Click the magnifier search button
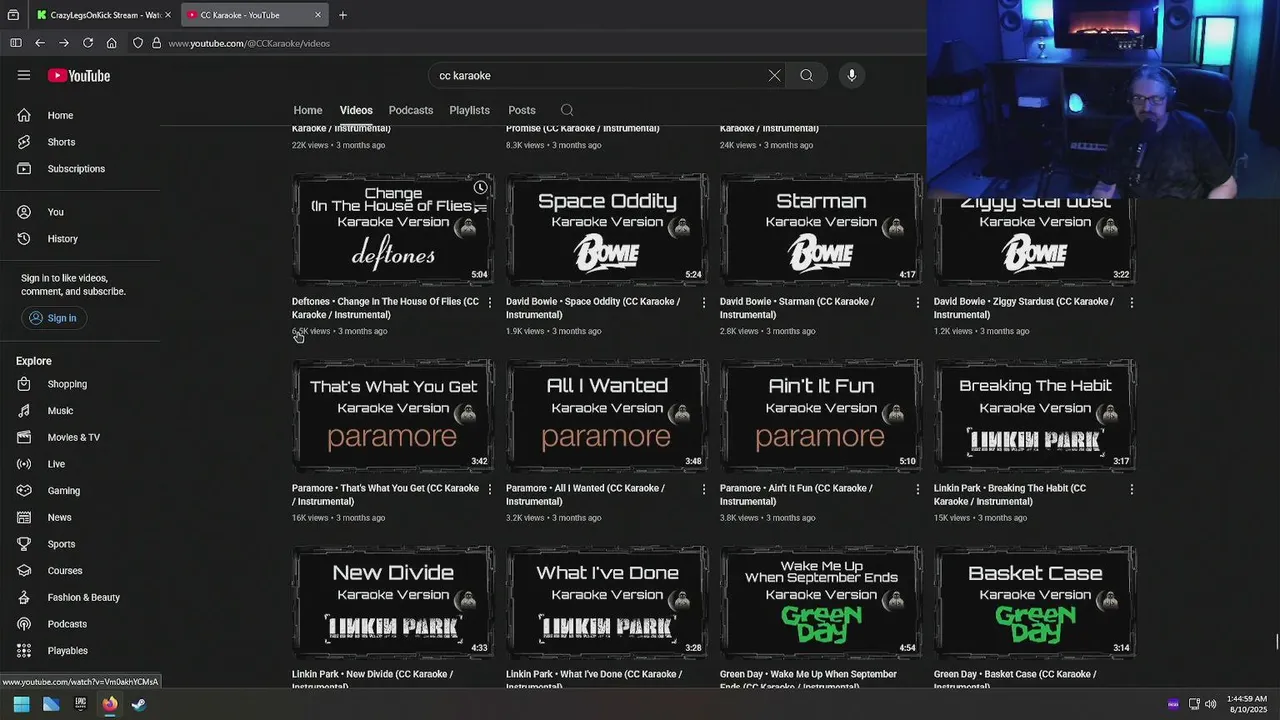1280x720 pixels. point(806,75)
